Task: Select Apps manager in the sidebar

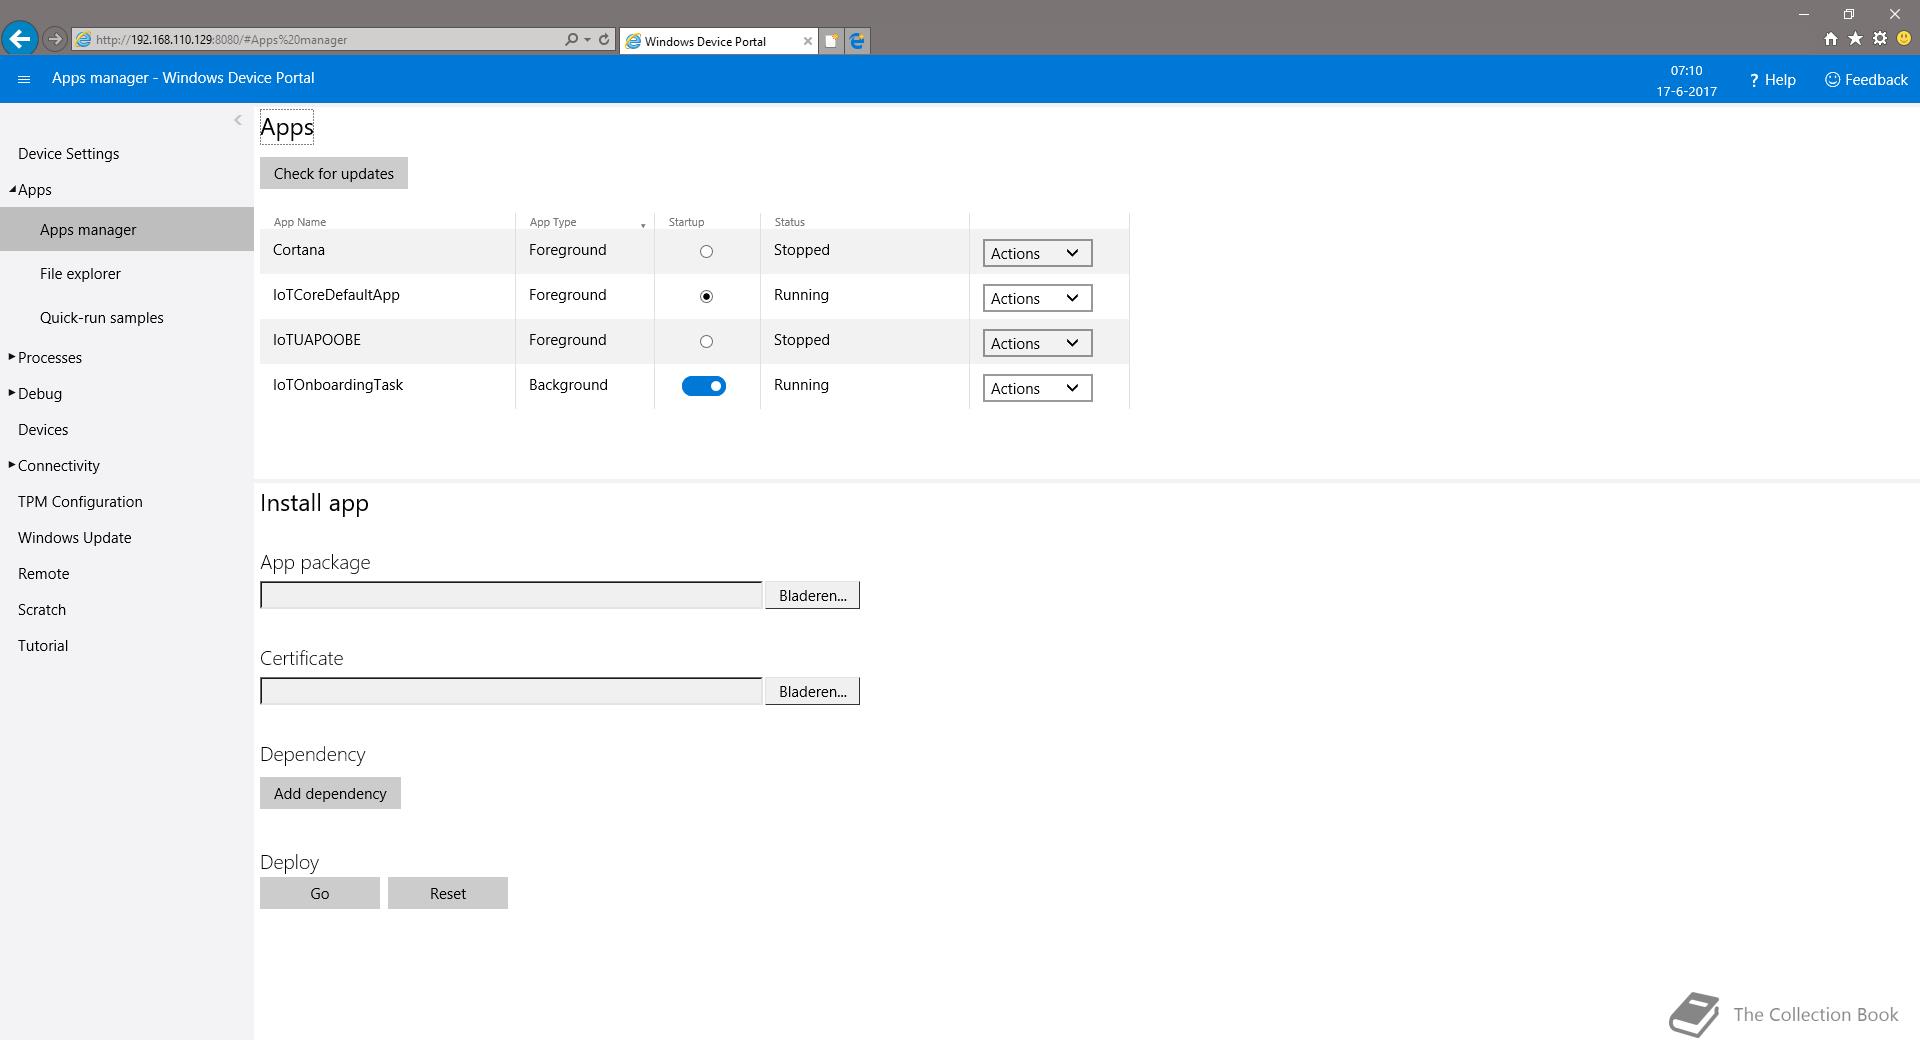Action: point(127,229)
